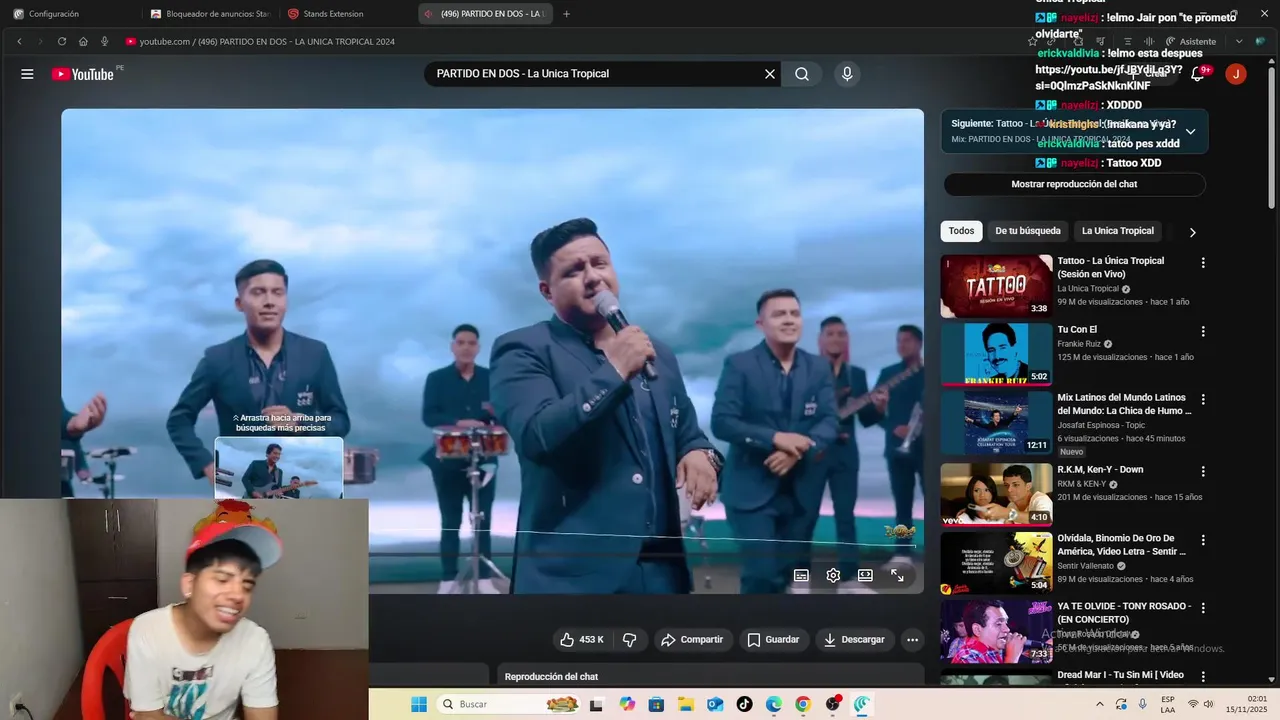Start voice search with the microphone

847,74
